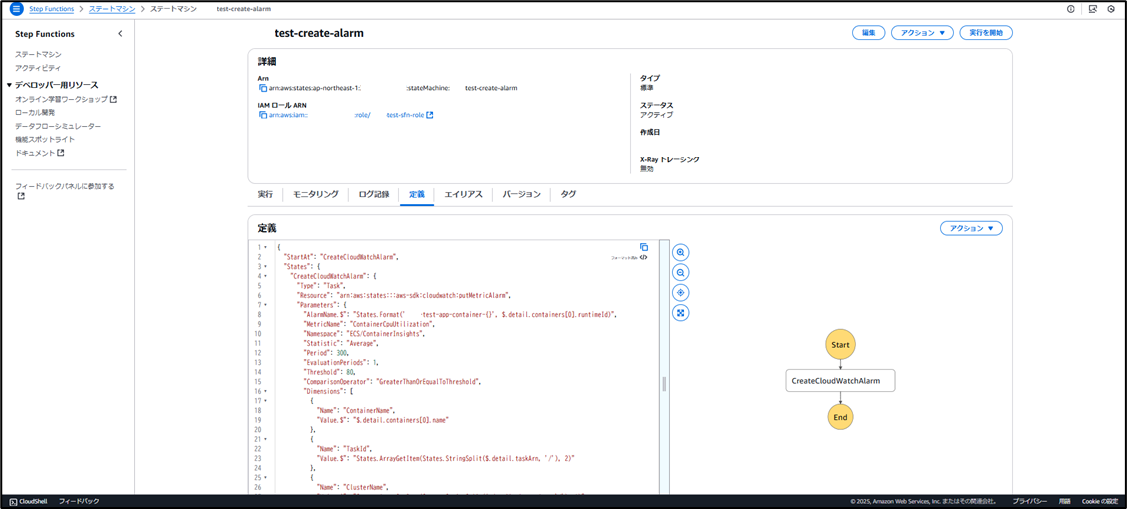Viewport: 1127px width, 509px height.
Task: Open the settings gear icon in top bar
Action: (1111, 9)
